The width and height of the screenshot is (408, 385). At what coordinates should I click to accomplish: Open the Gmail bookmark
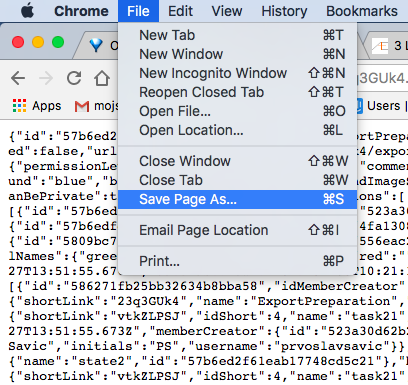click(96, 106)
